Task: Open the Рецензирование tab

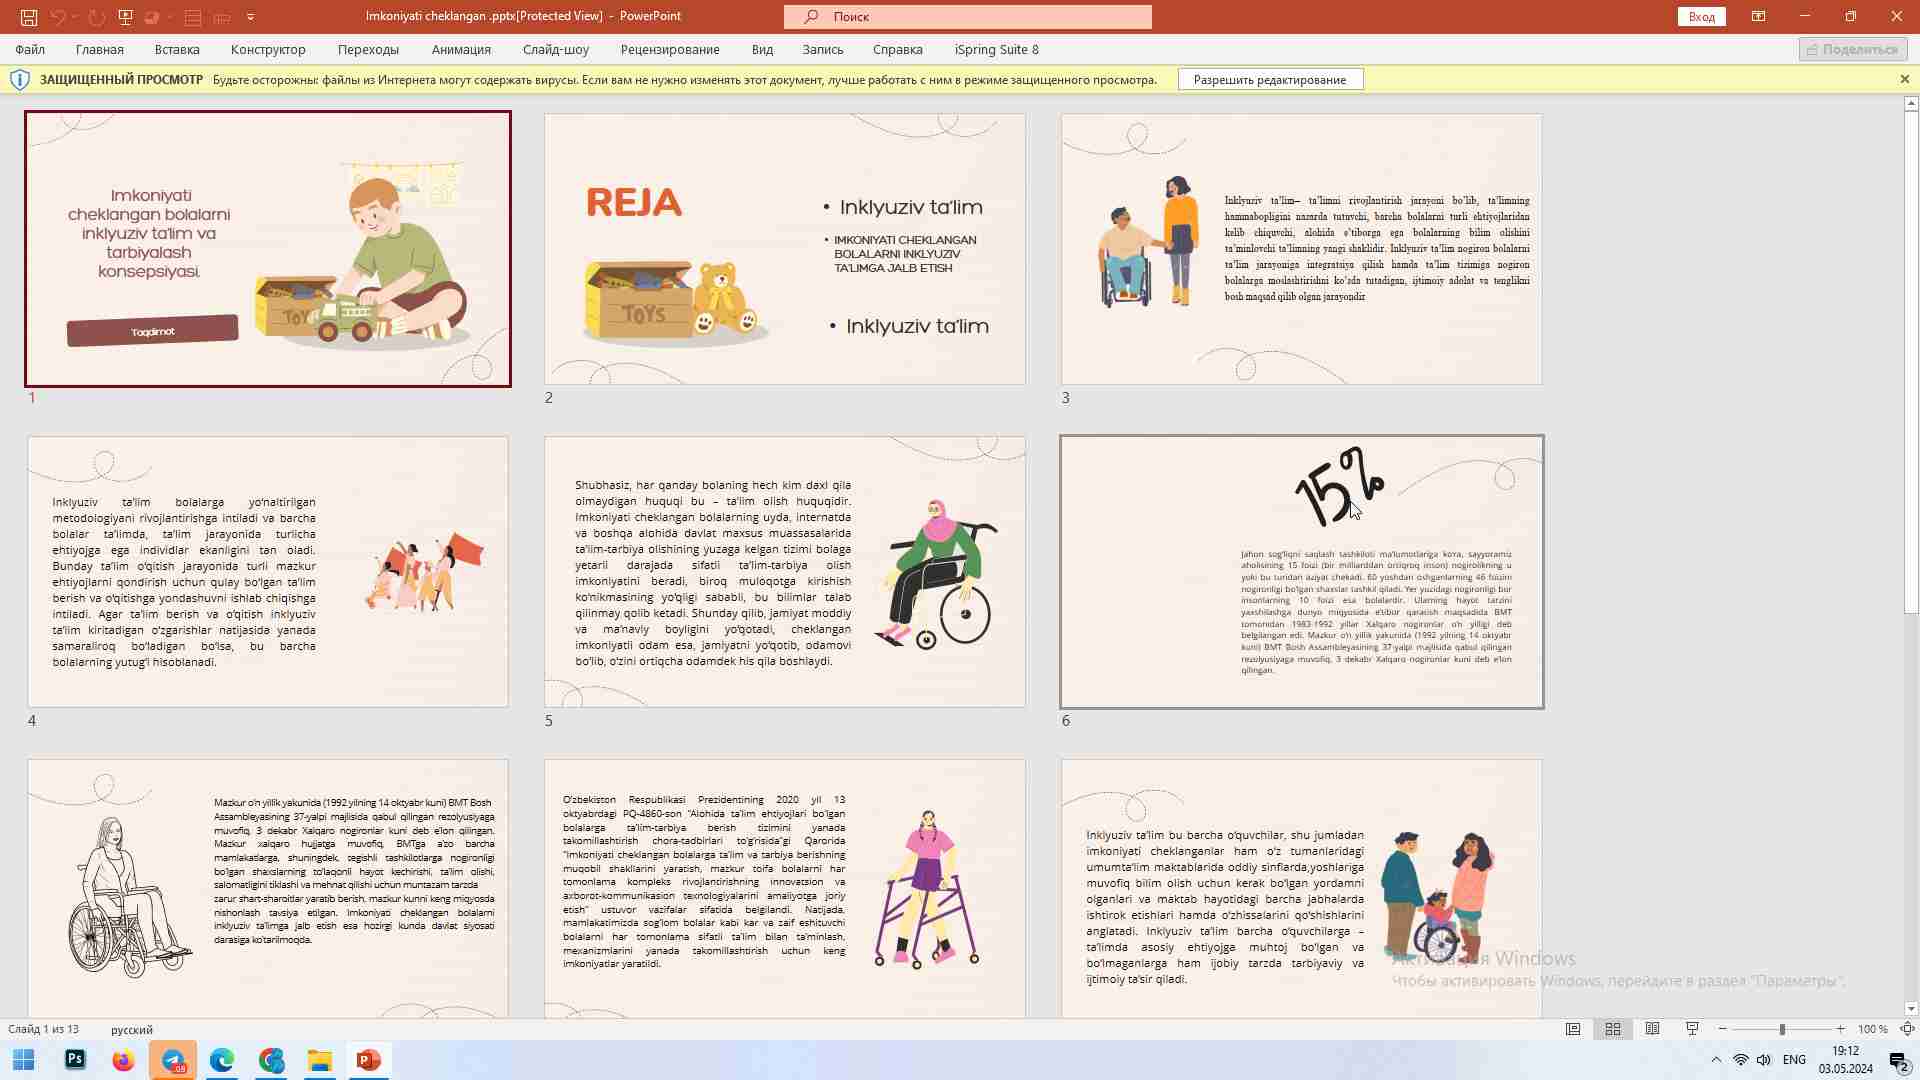Action: (670, 49)
